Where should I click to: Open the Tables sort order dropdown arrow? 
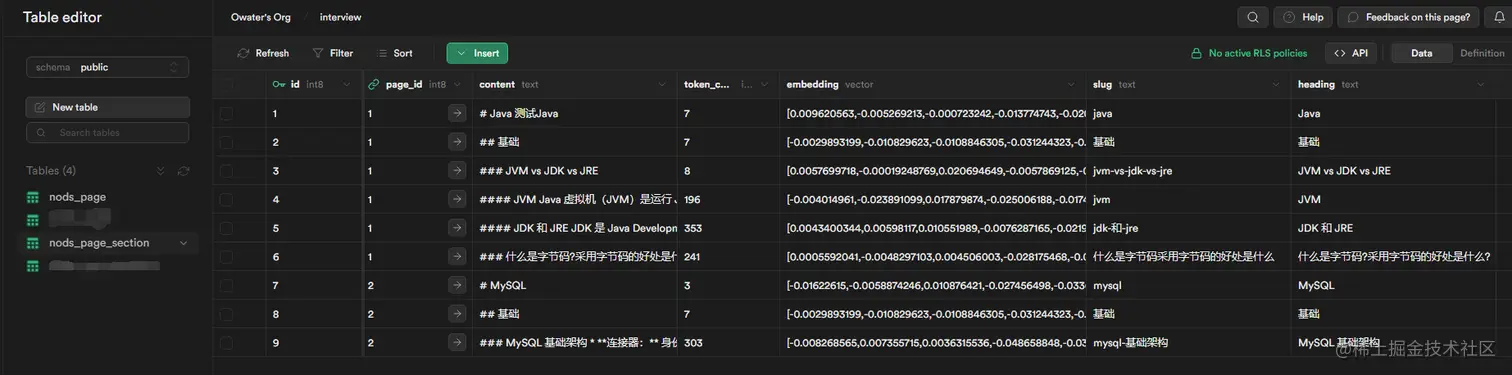(x=161, y=171)
